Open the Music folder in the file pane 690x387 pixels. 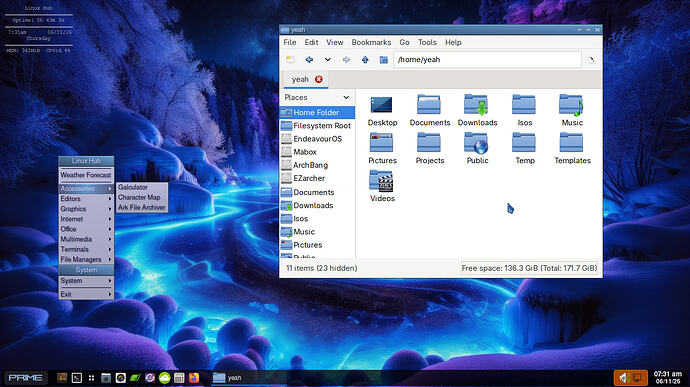coord(572,111)
